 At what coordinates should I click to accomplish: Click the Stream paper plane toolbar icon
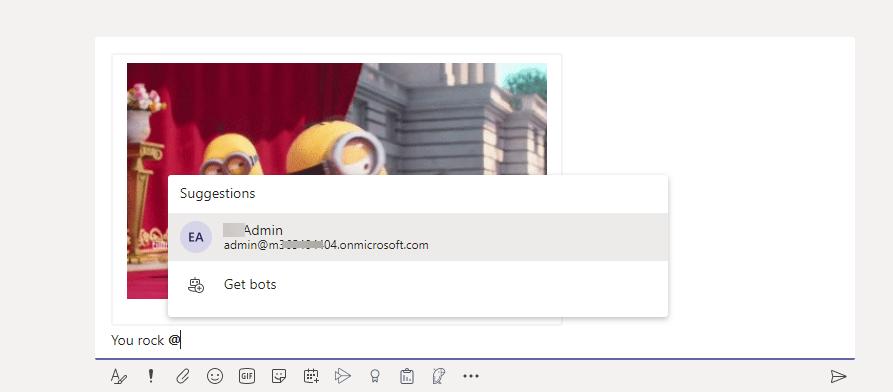[343, 376]
